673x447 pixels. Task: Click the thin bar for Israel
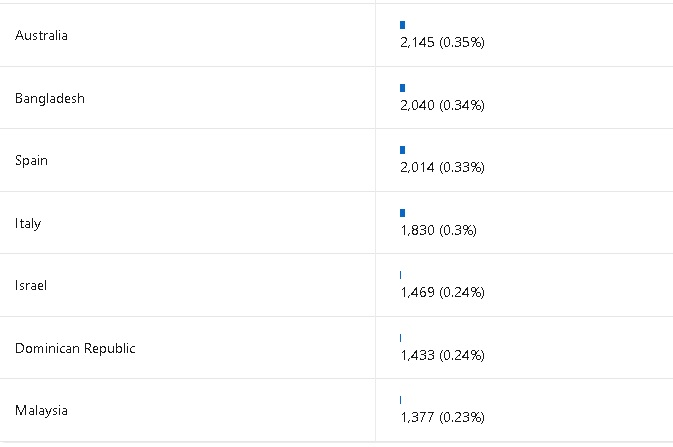tap(400, 275)
